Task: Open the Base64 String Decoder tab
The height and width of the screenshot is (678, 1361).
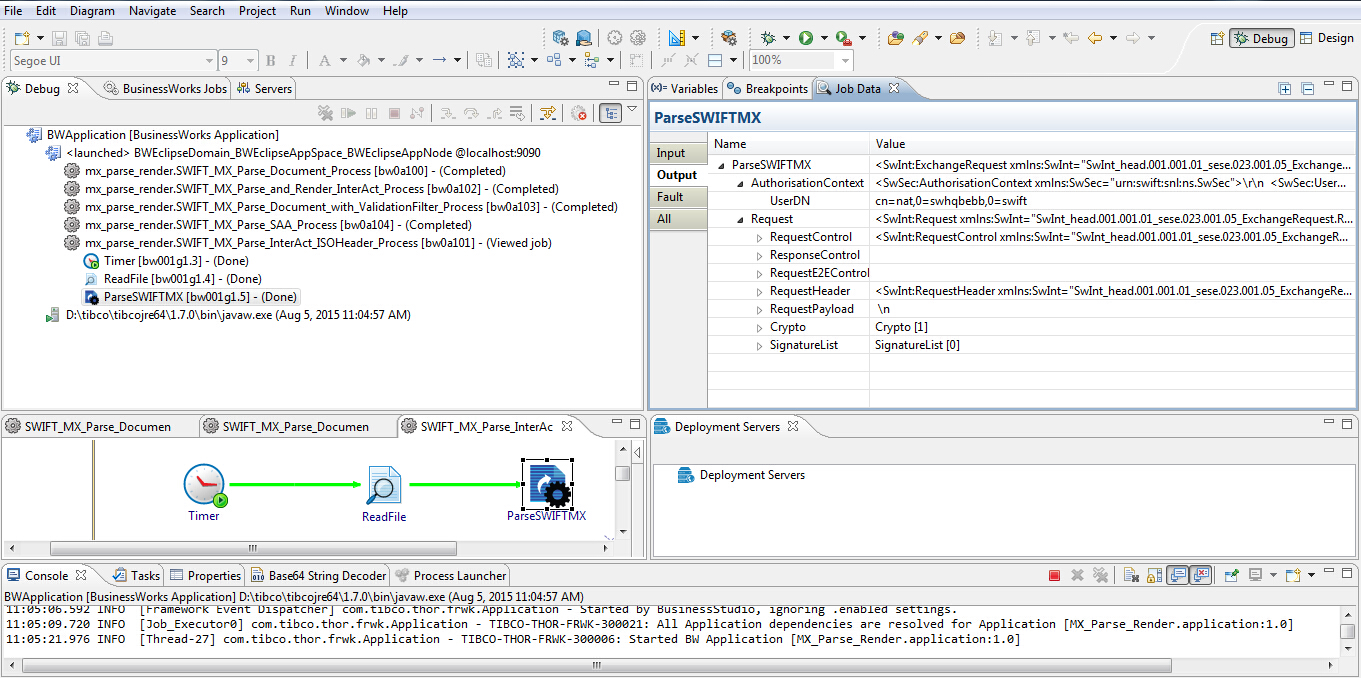Action: (318, 575)
